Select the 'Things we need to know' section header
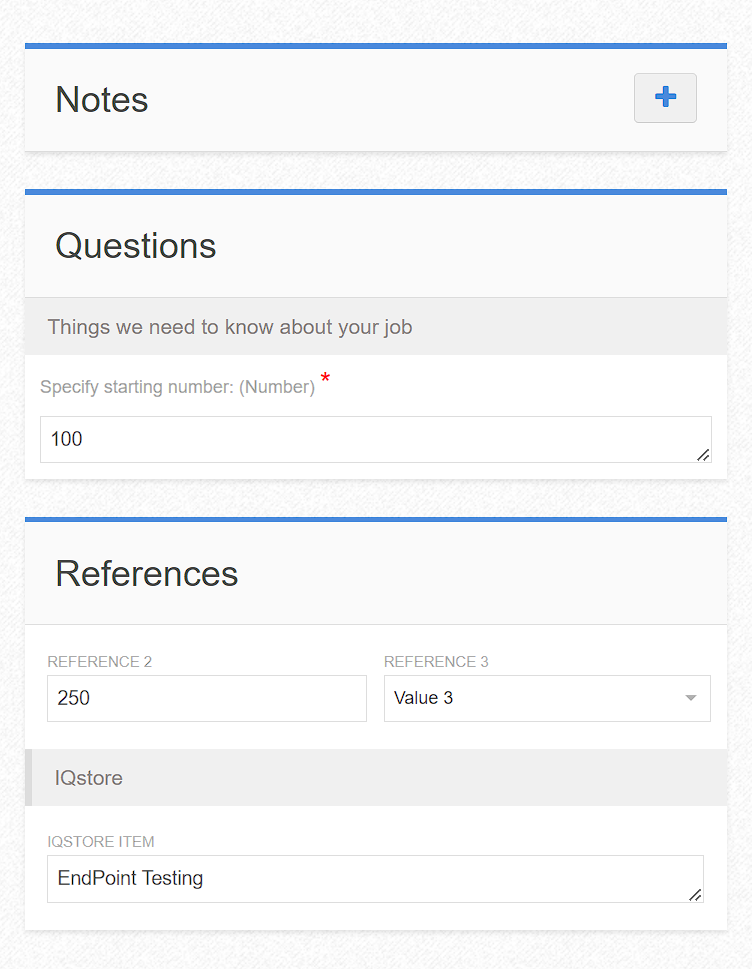This screenshot has width=752, height=969. coord(230,327)
